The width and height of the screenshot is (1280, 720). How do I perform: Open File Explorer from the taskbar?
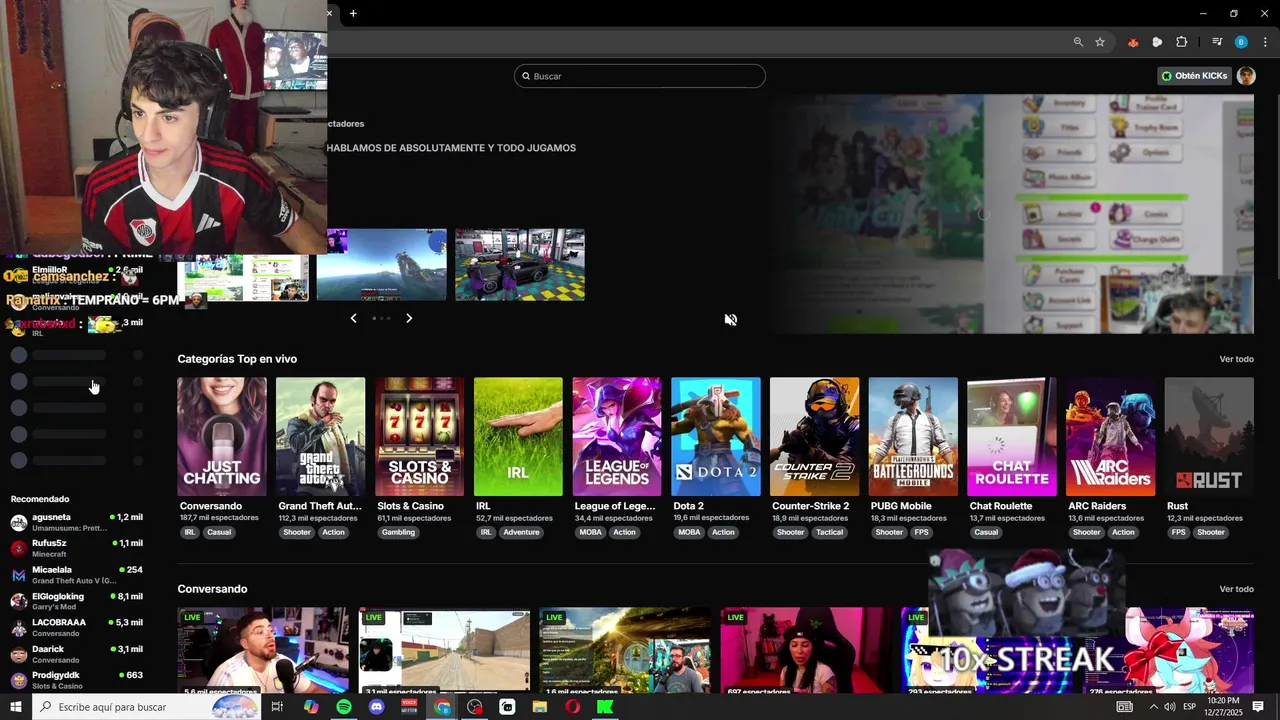tap(540, 707)
